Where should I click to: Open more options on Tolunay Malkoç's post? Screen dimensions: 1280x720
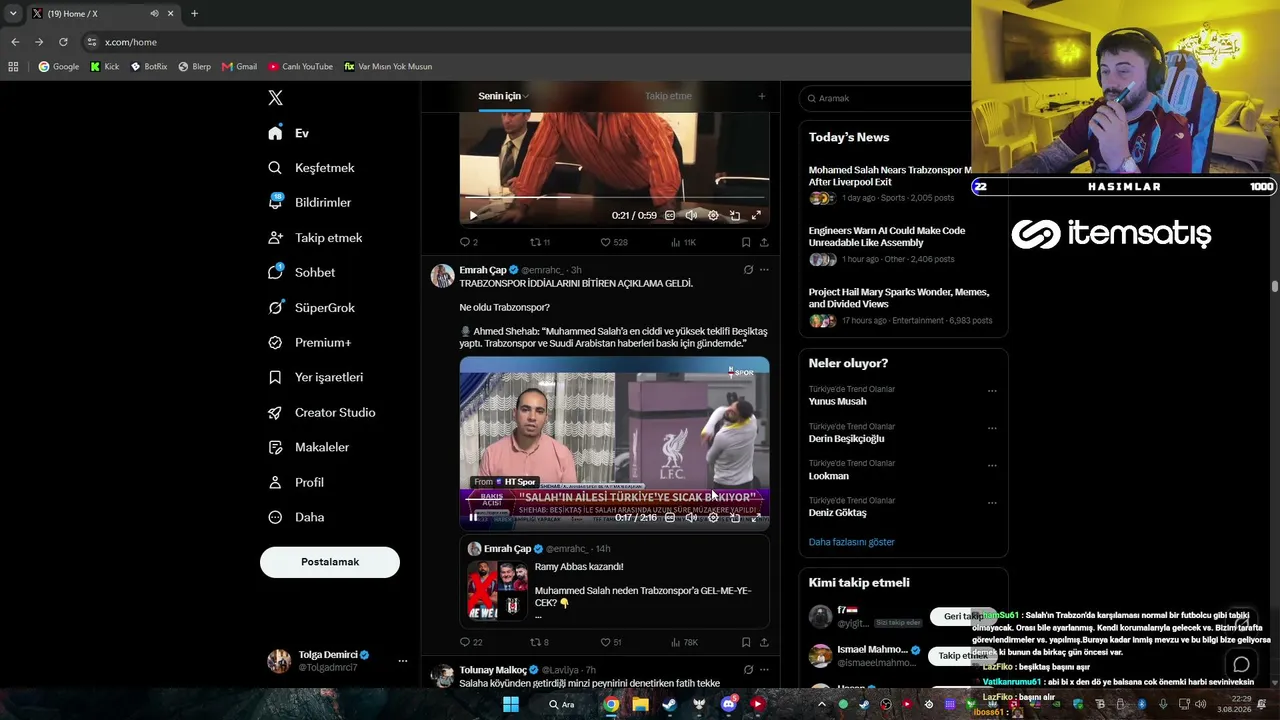764,669
